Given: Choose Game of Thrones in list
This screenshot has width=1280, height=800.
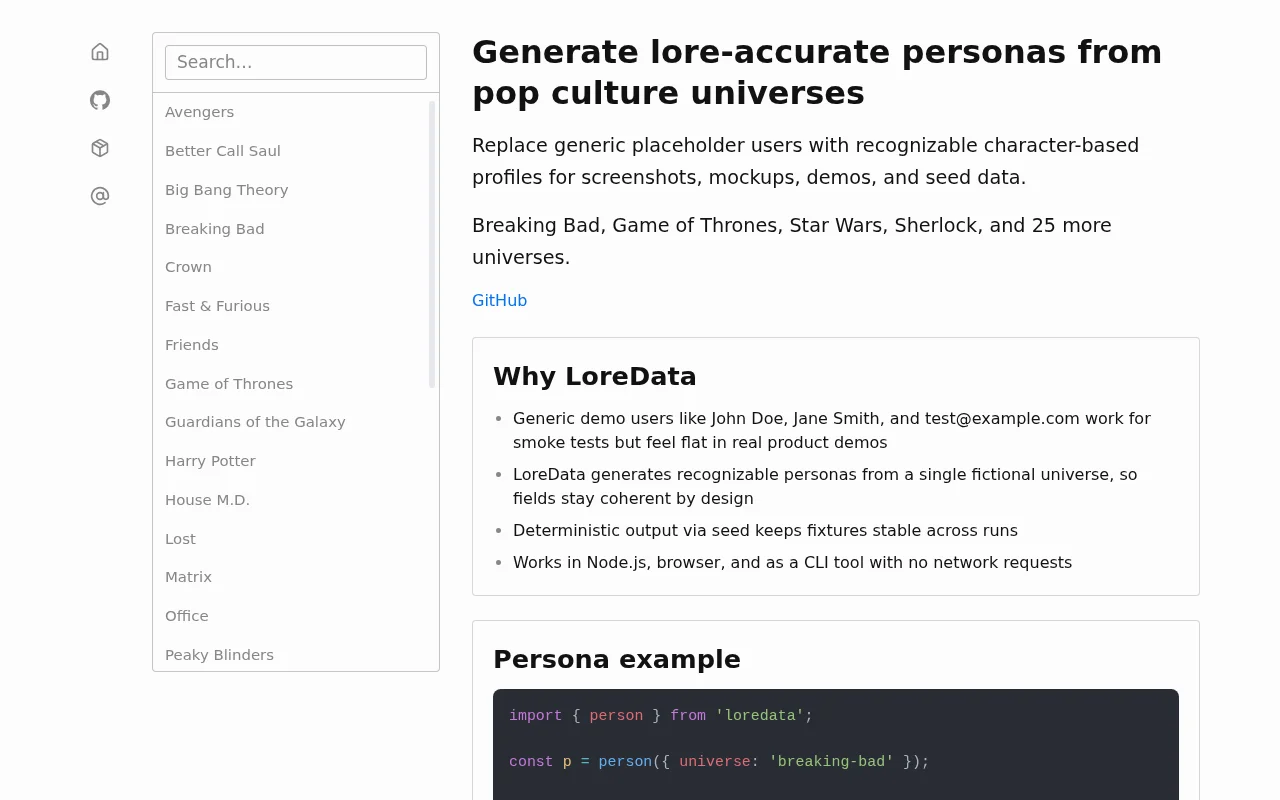Looking at the screenshot, I should click(229, 384).
